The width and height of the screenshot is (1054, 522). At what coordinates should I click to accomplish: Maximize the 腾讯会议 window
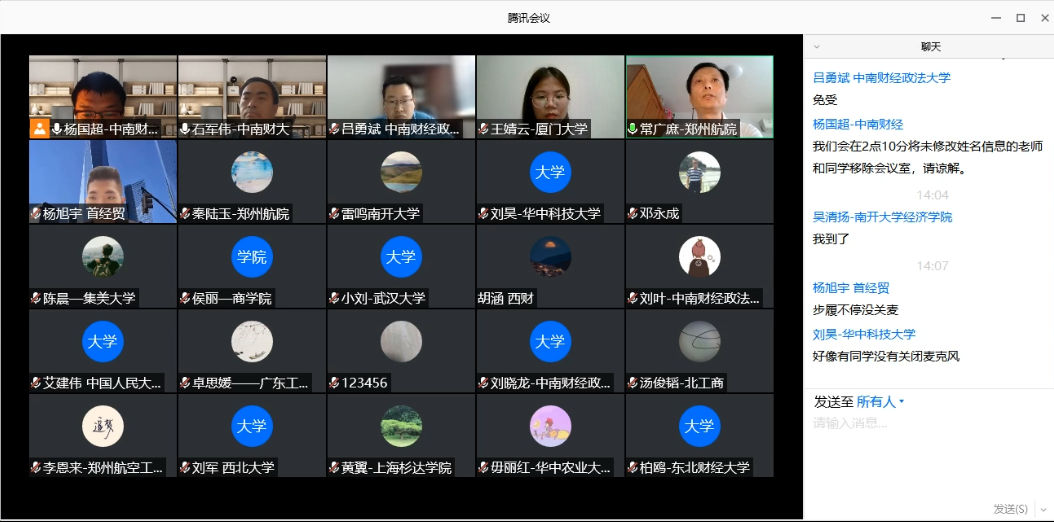point(1020,18)
